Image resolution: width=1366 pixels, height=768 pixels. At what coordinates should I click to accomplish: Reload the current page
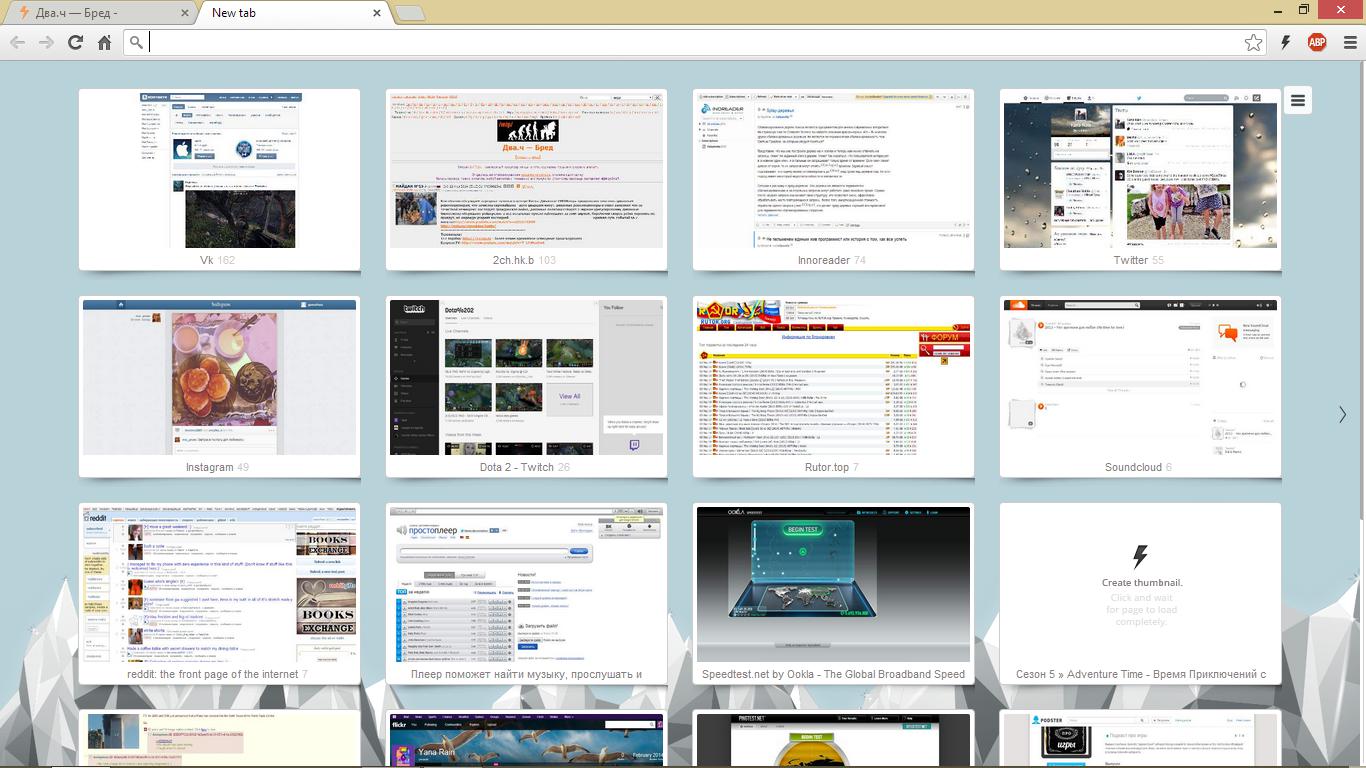tap(75, 42)
